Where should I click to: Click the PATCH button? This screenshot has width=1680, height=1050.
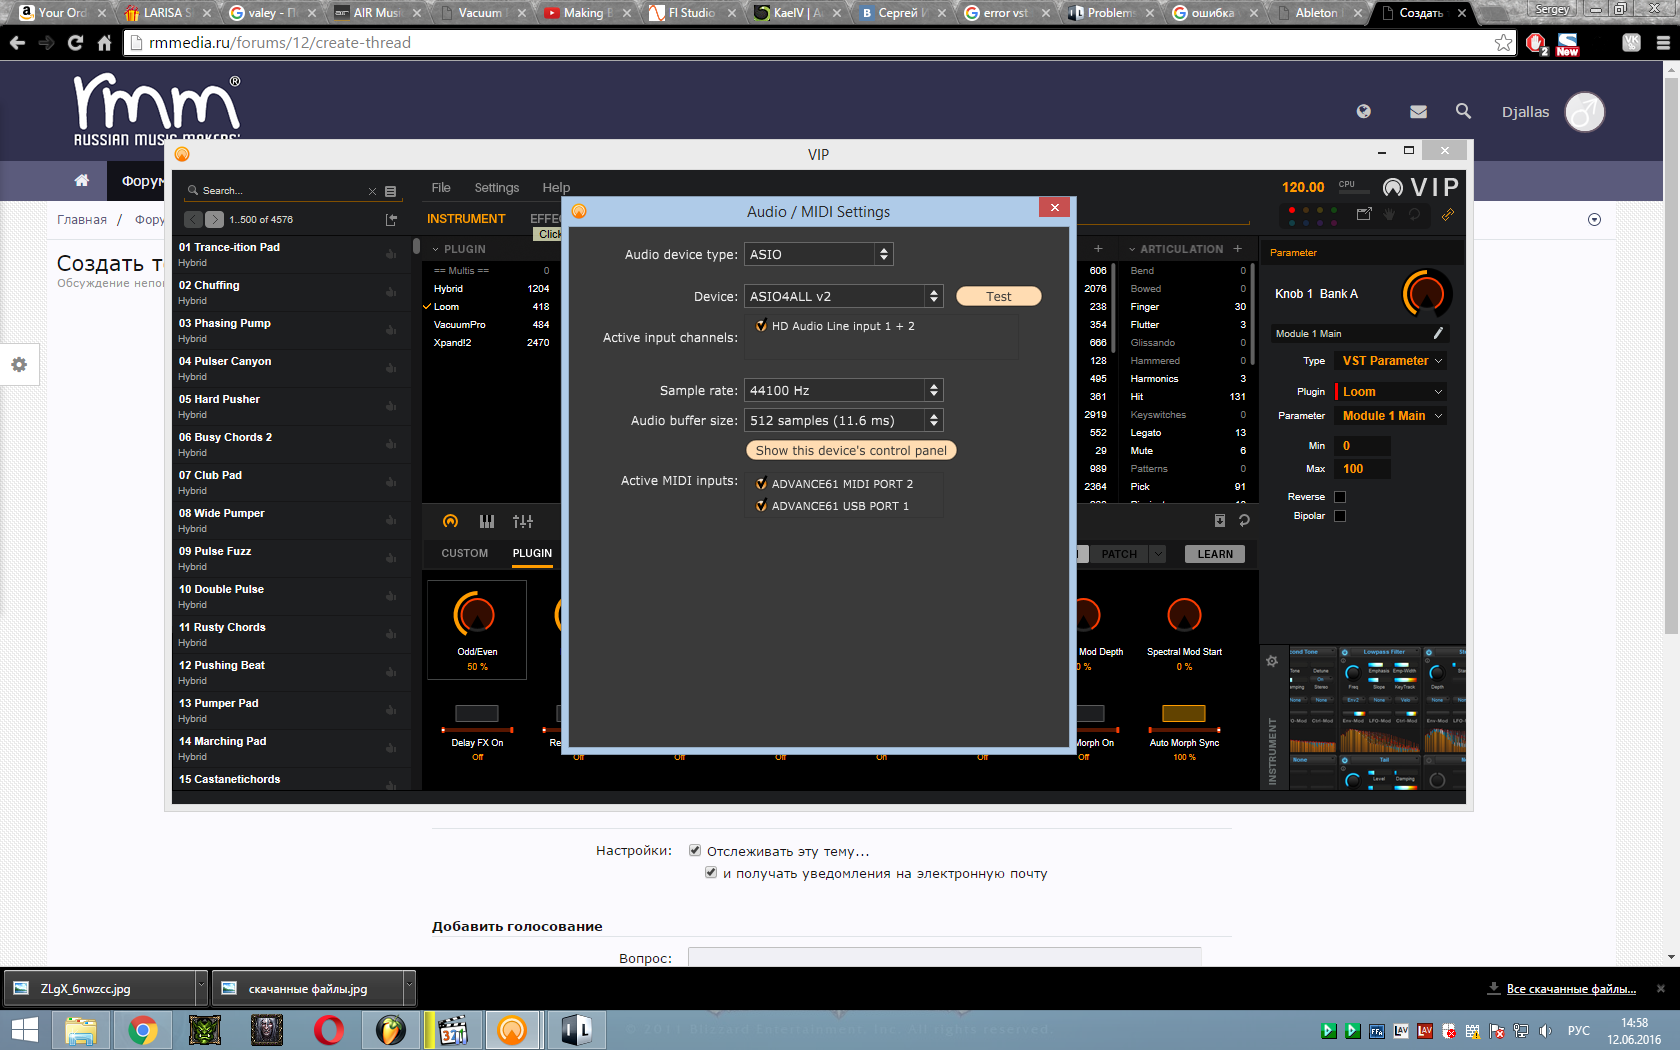(x=1119, y=554)
